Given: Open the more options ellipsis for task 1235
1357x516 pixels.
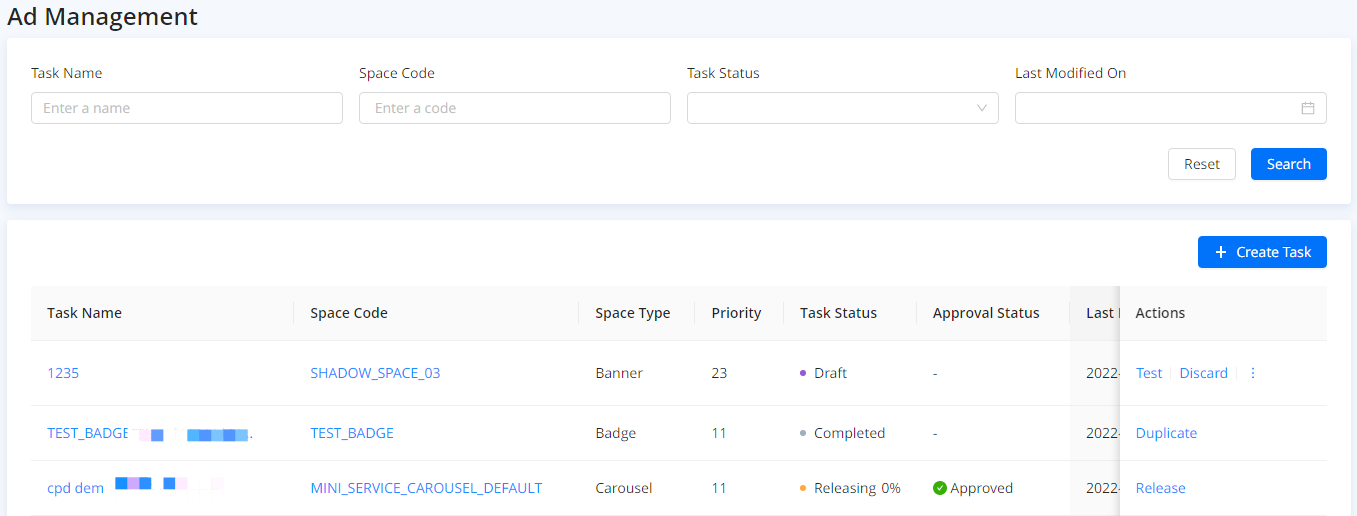Looking at the screenshot, I should coord(1253,373).
